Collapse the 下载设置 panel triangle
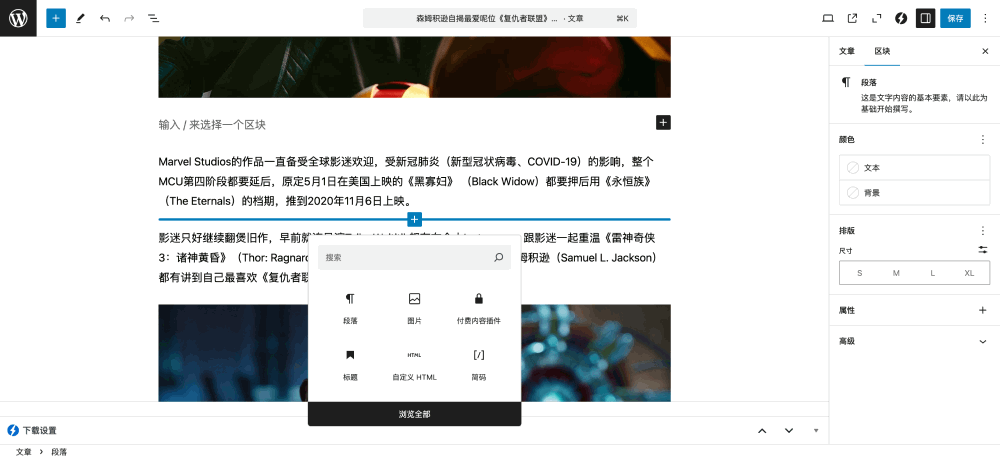The height and width of the screenshot is (459, 1000). click(x=816, y=430)
